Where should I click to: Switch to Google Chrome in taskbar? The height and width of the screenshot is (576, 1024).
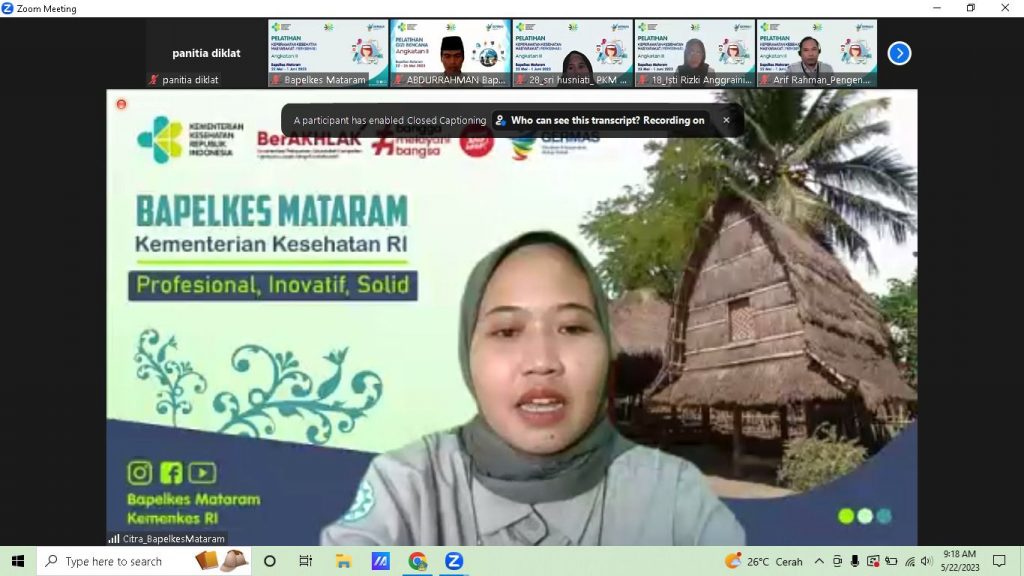coord(417,561)
